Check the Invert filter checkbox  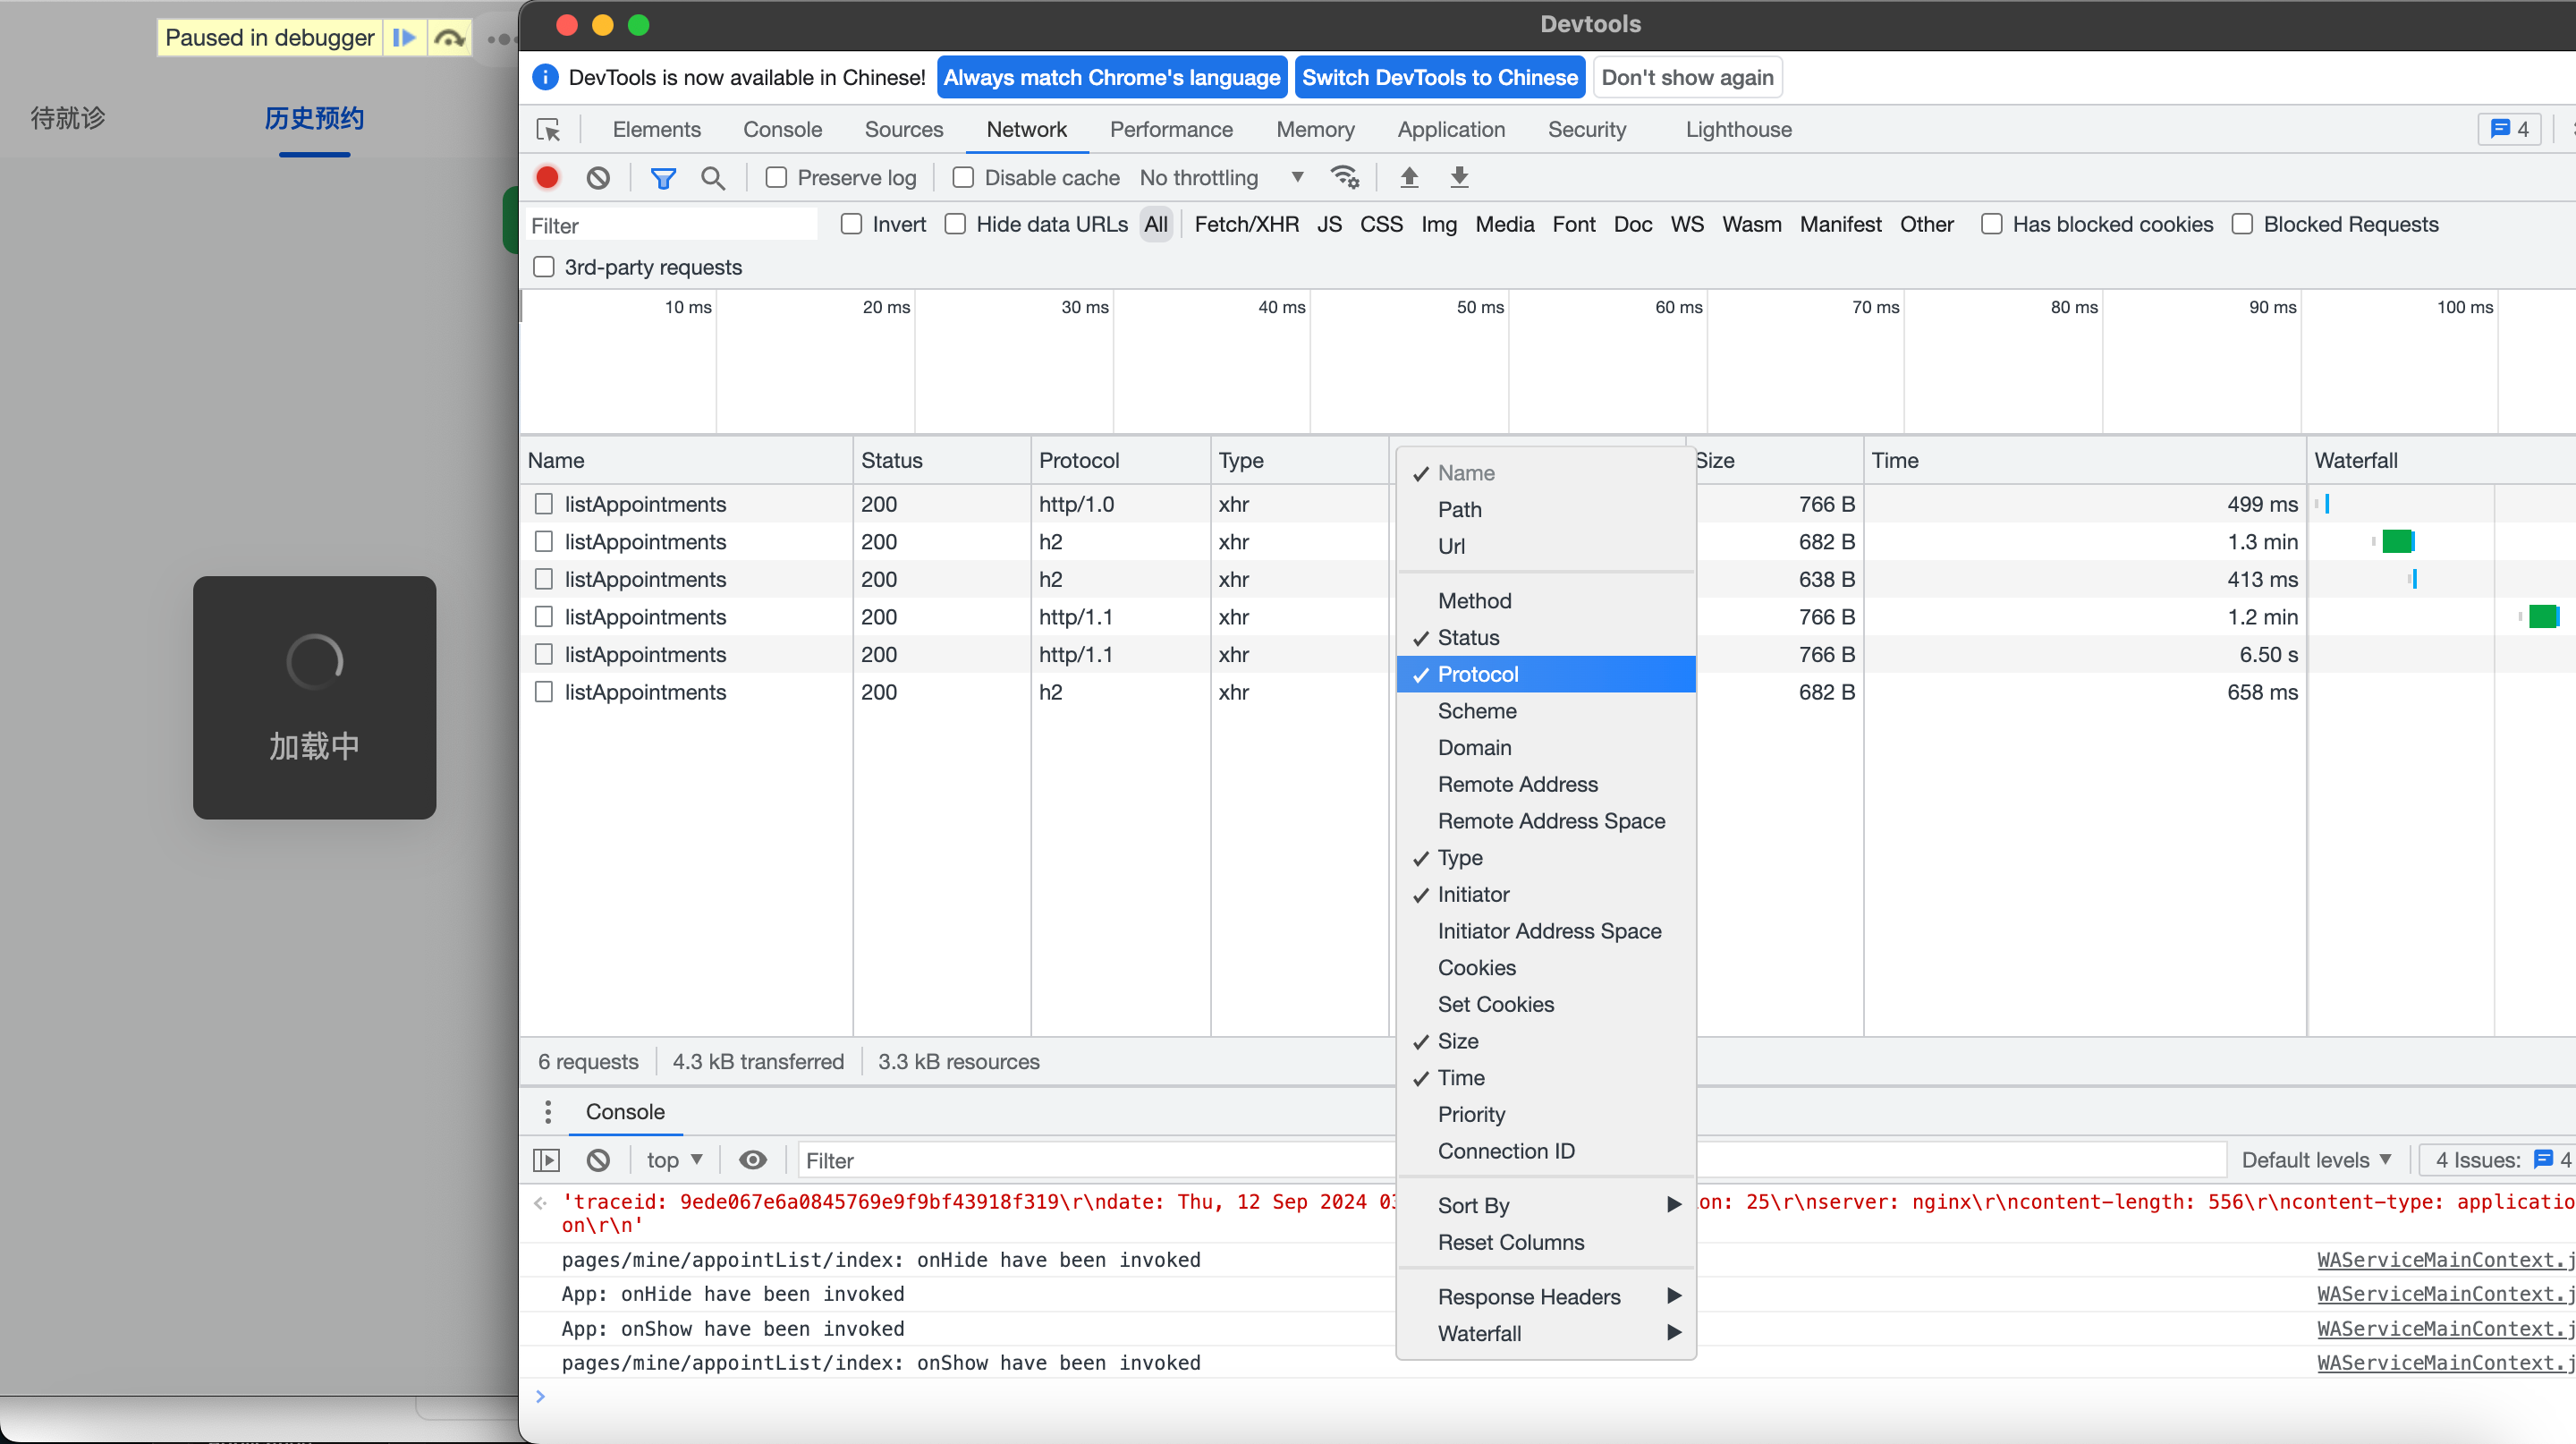852,224
